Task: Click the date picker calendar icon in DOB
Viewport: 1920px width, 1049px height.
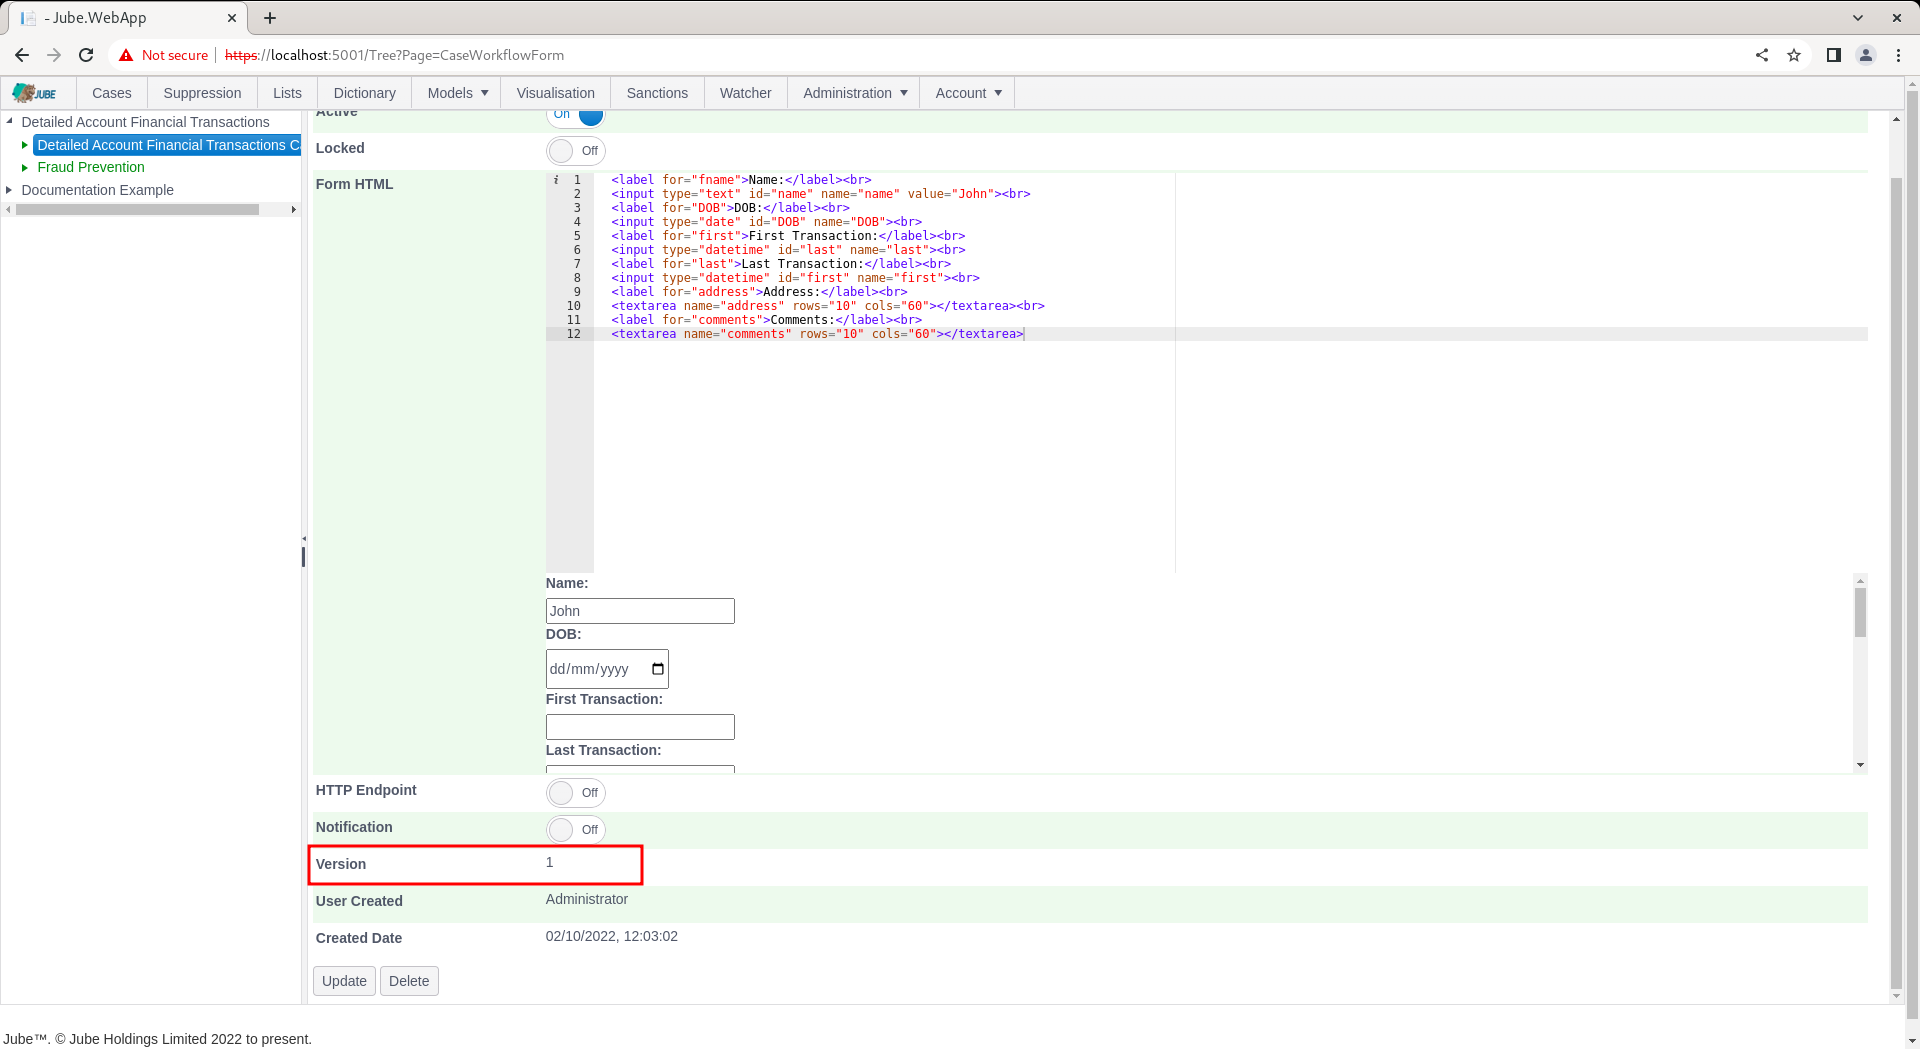Action: click(658, 669)
